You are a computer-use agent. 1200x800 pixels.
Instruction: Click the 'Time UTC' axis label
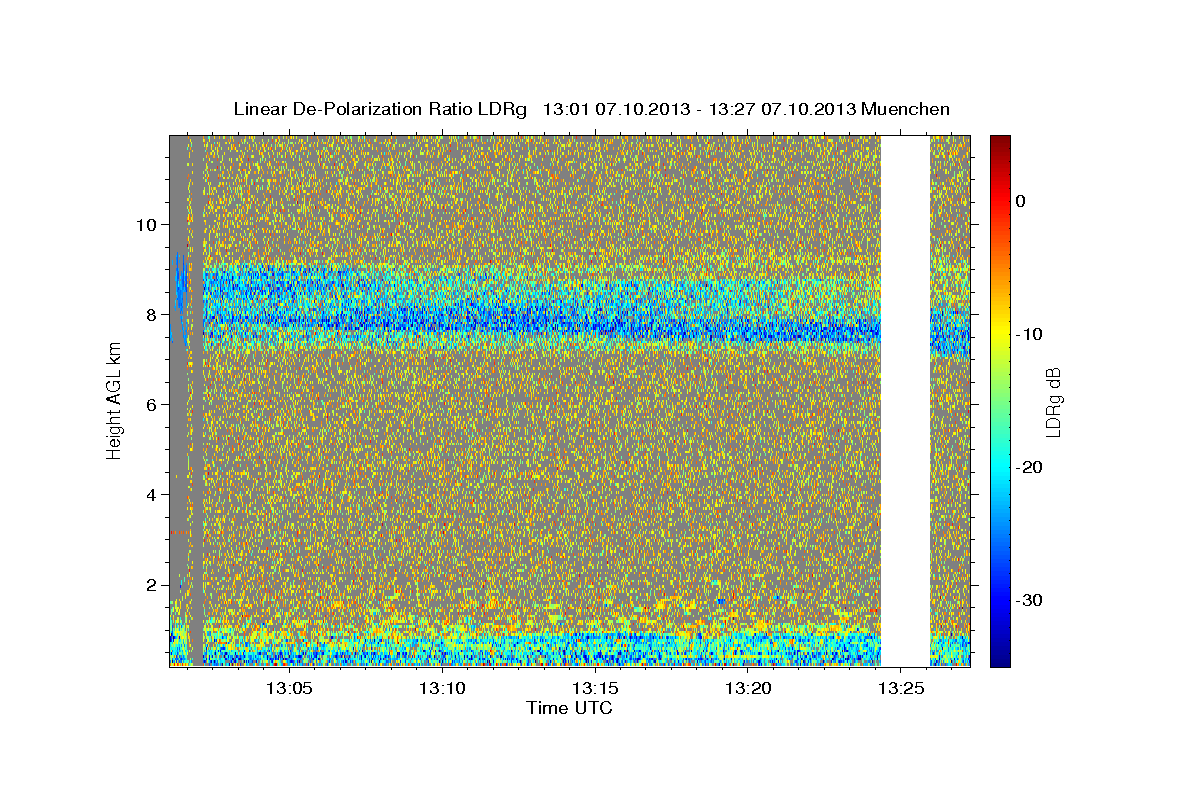click(569, 708)
